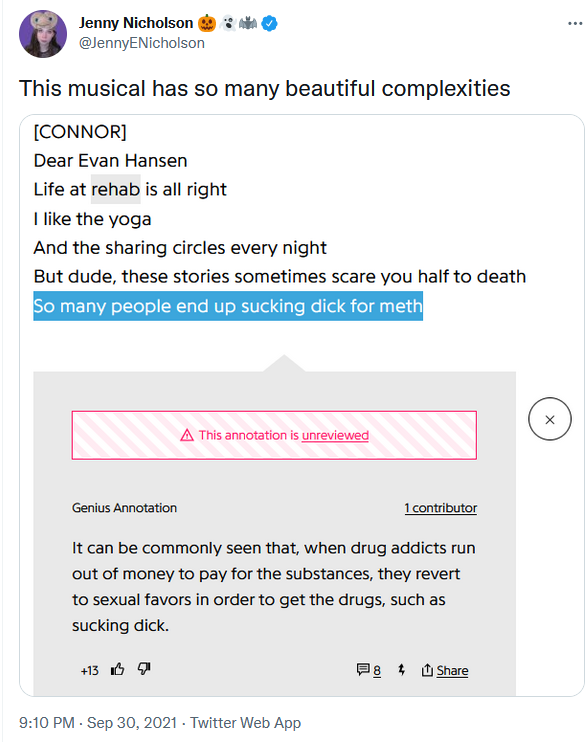Image resolution: width=588 pixels, height=742 pixels.
Task: Select the highlighted 'rehab' annotated word
Action: (115, 189)
